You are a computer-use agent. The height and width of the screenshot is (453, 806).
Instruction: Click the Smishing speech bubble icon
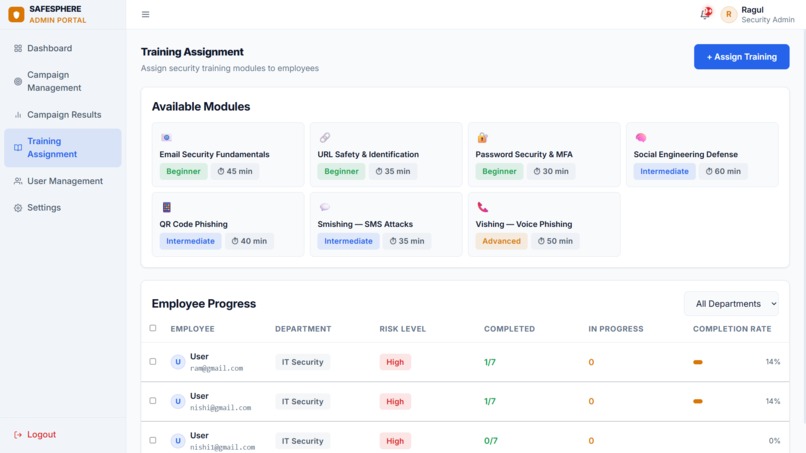(x=324, y=207)
